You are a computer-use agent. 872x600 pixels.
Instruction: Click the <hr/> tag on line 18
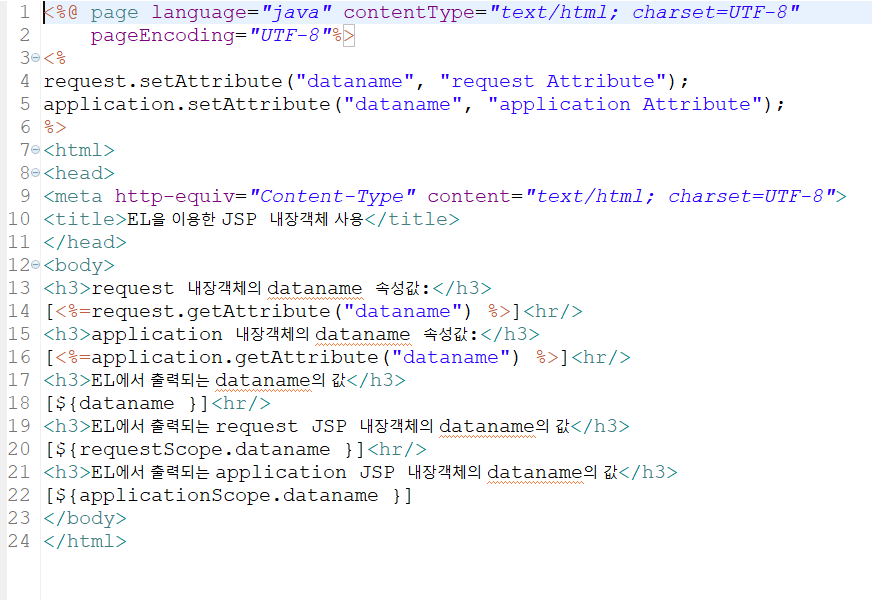click(x=241, y=403)
